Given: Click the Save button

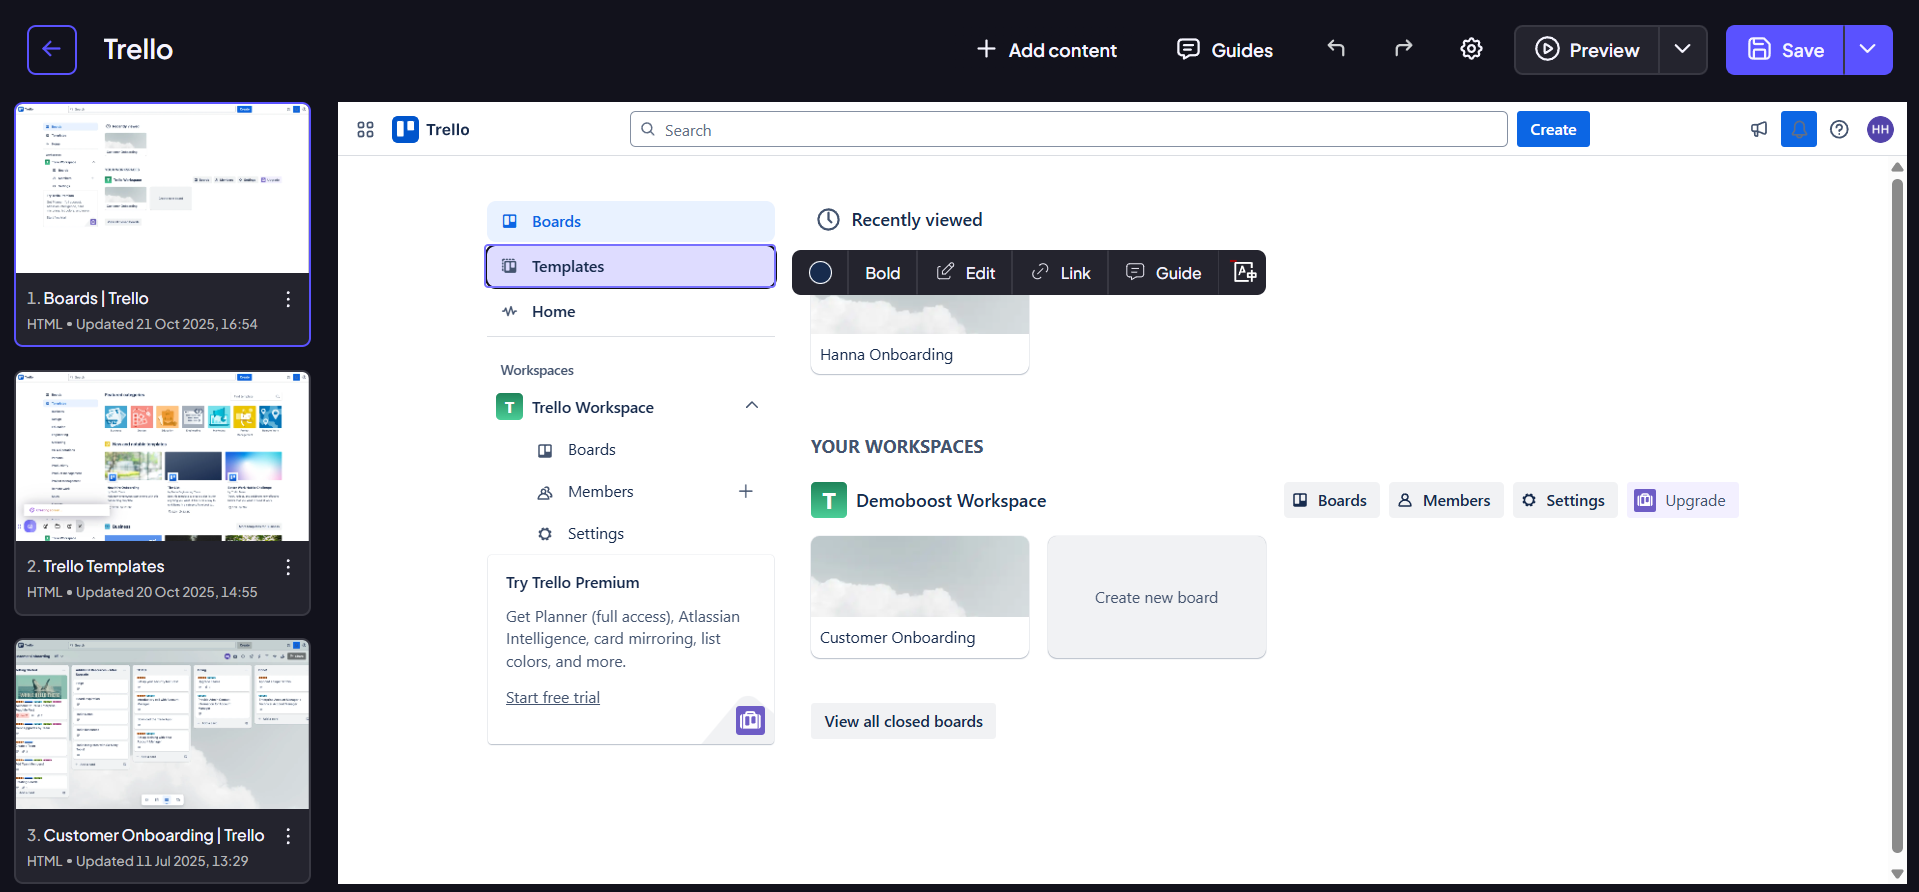Looking at the screenshot, I should point(1785,50).
